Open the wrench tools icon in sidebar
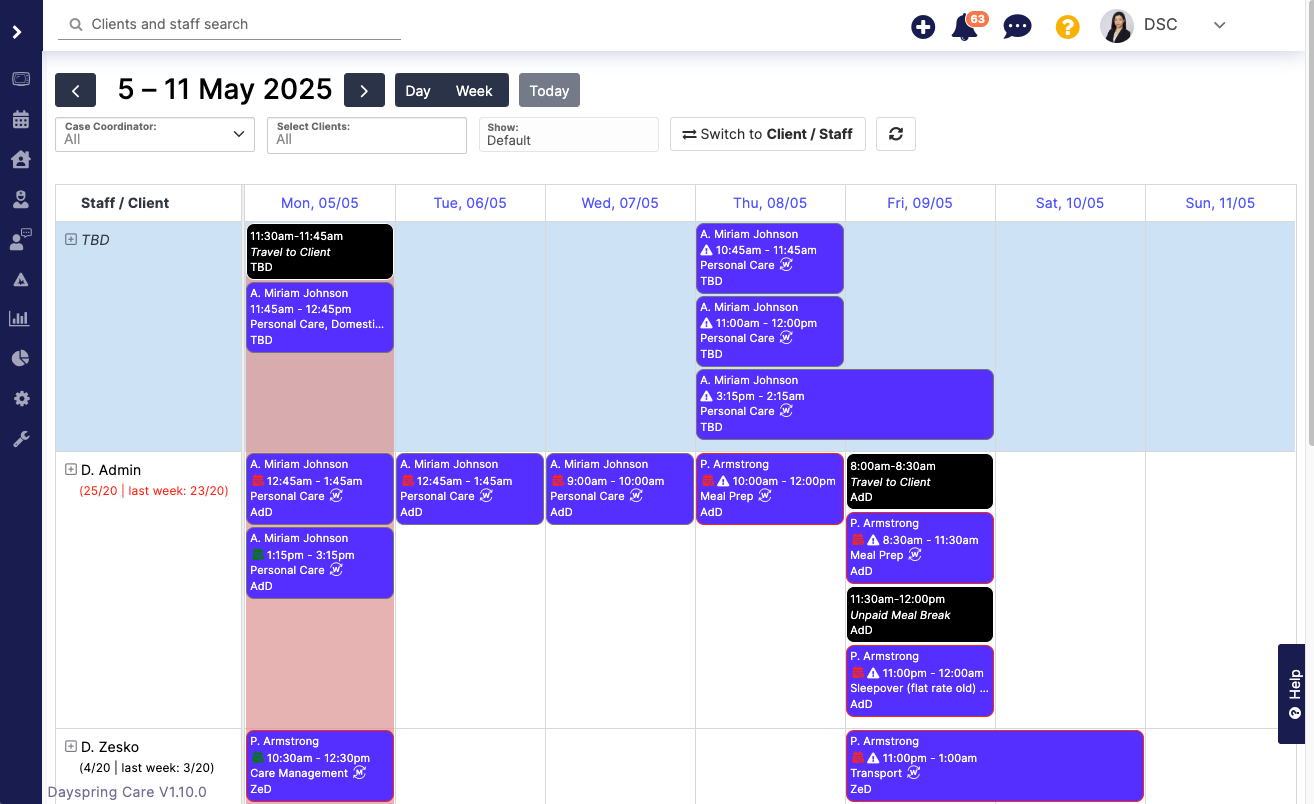Screen dimensions: 1314x804 click(x=21, y=438)
